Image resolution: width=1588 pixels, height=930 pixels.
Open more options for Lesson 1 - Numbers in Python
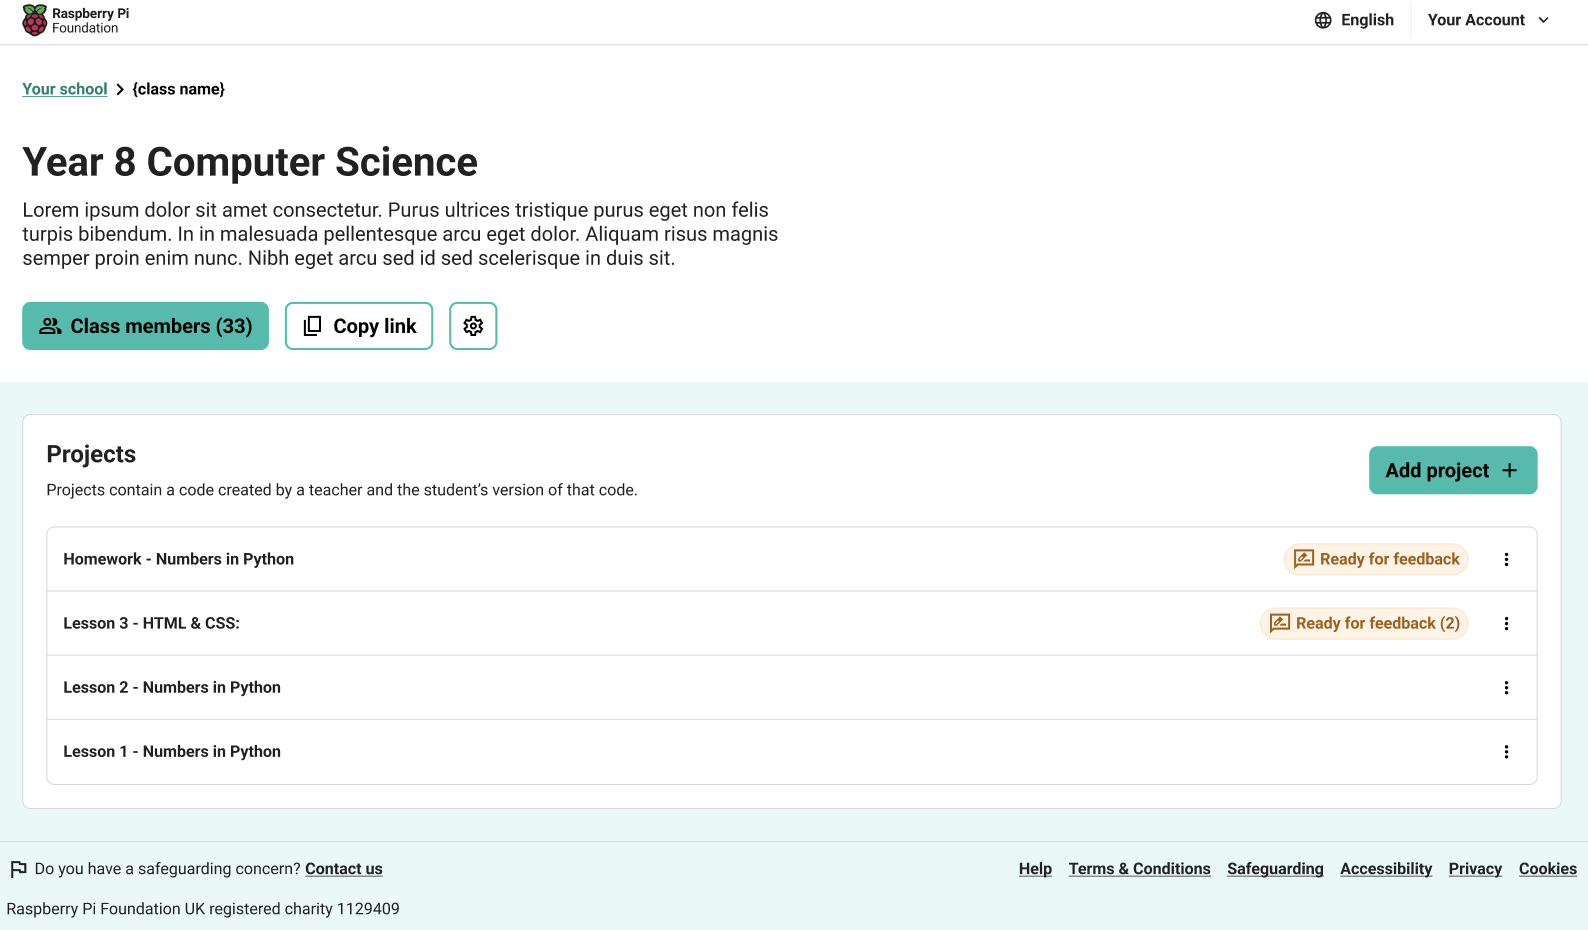tap(1506, 752)
